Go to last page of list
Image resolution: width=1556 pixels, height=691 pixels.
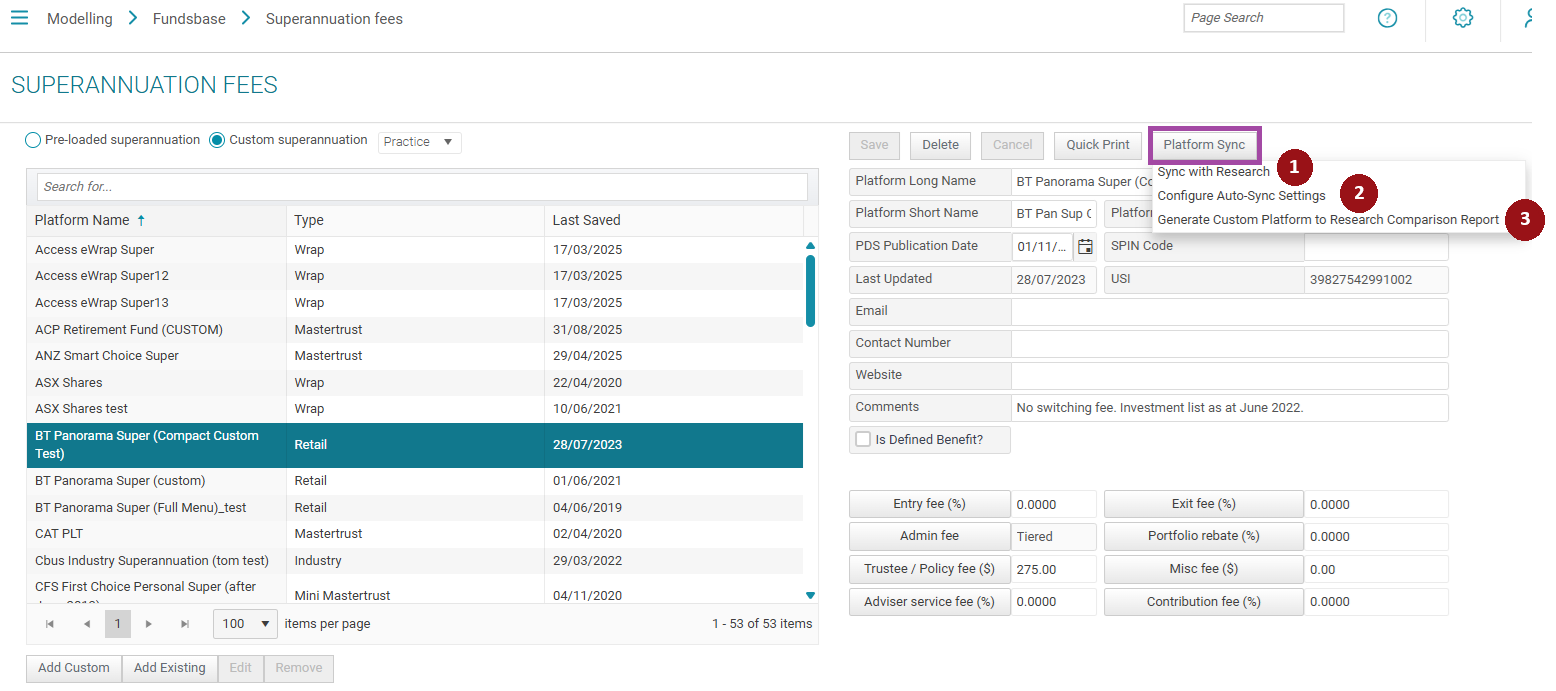tap(185, 624)
